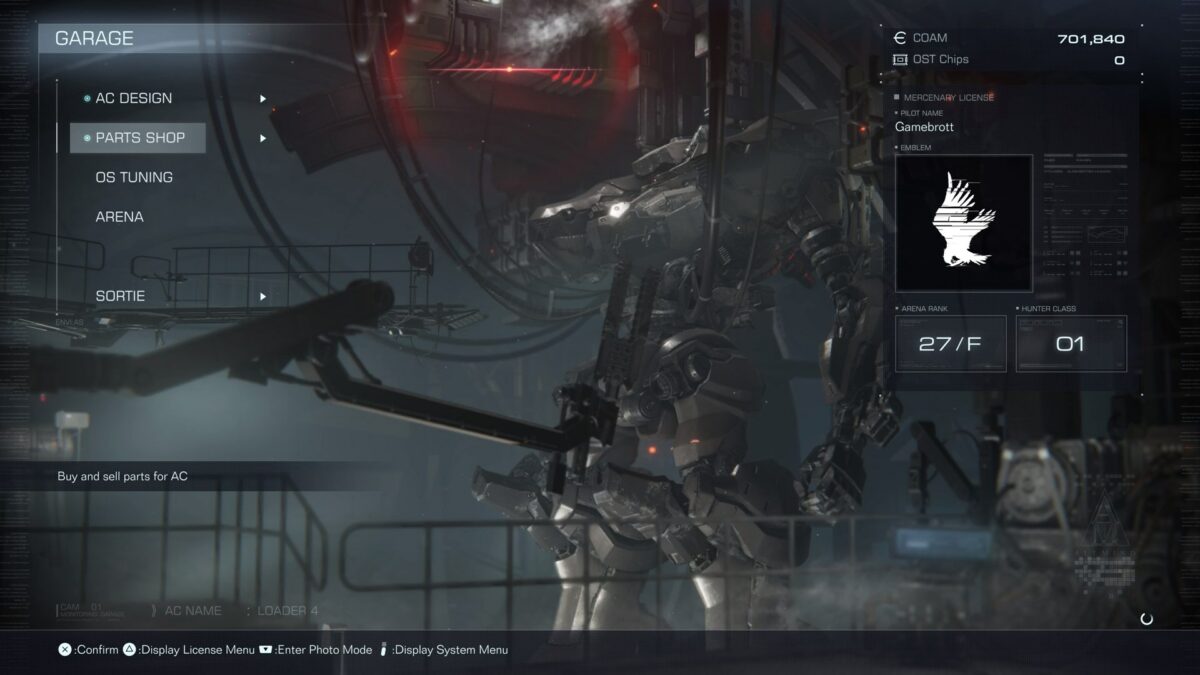Select the OS TUNING menu entry
1200x675 pixels.
(x=137, y=177)
